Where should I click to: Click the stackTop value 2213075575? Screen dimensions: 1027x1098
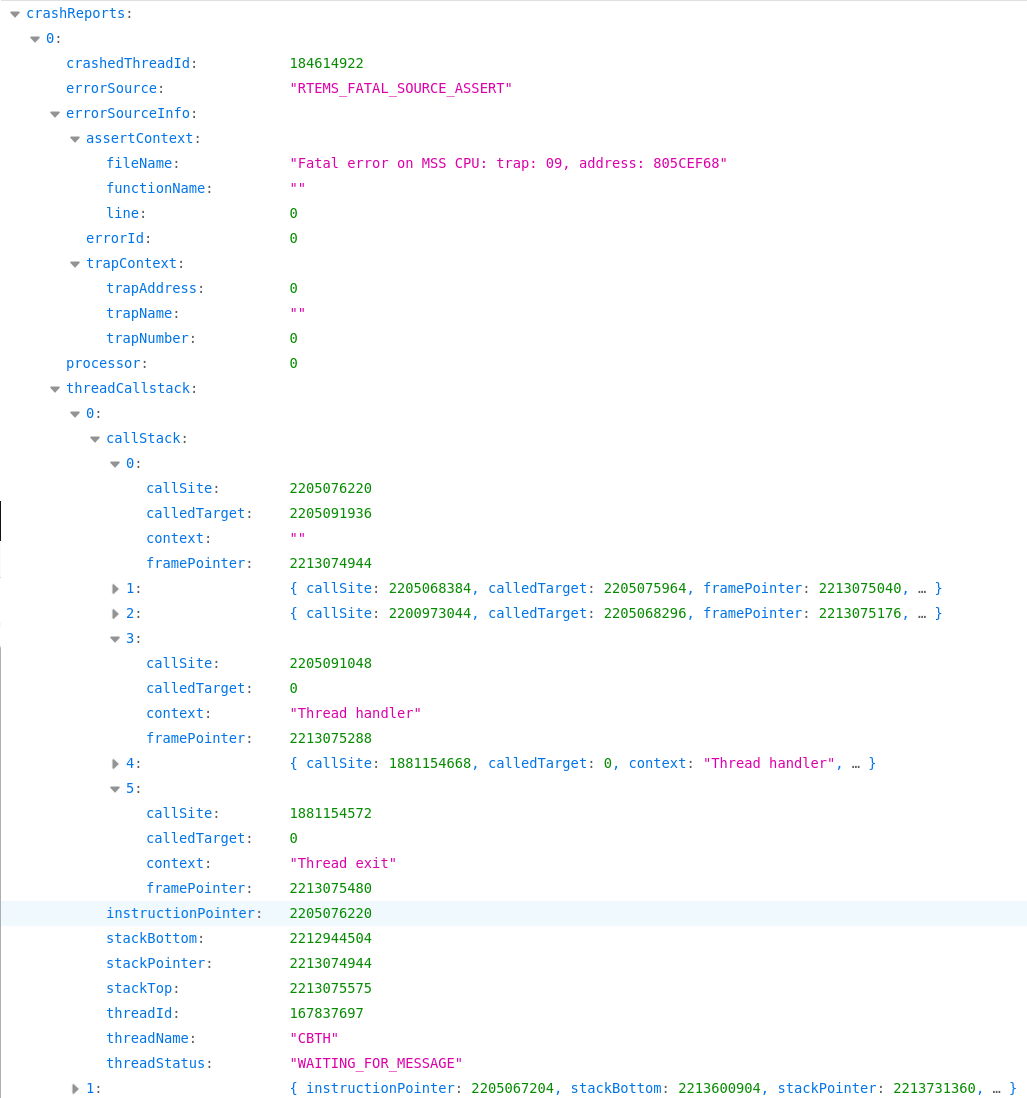tap(330, 989)
